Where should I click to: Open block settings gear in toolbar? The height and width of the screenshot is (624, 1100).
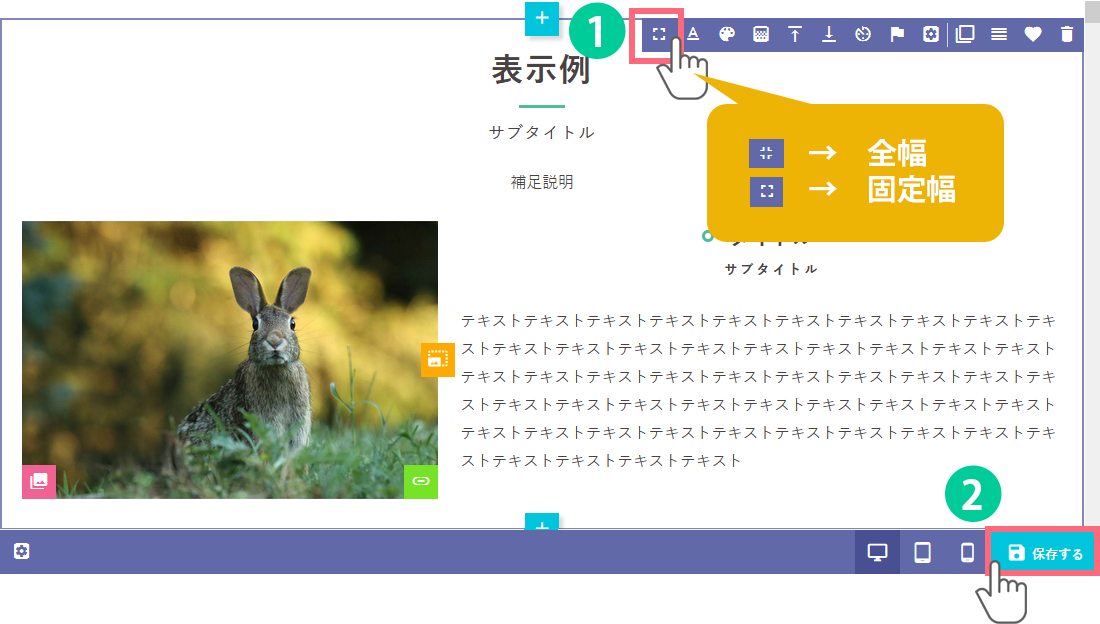(931, 34)
